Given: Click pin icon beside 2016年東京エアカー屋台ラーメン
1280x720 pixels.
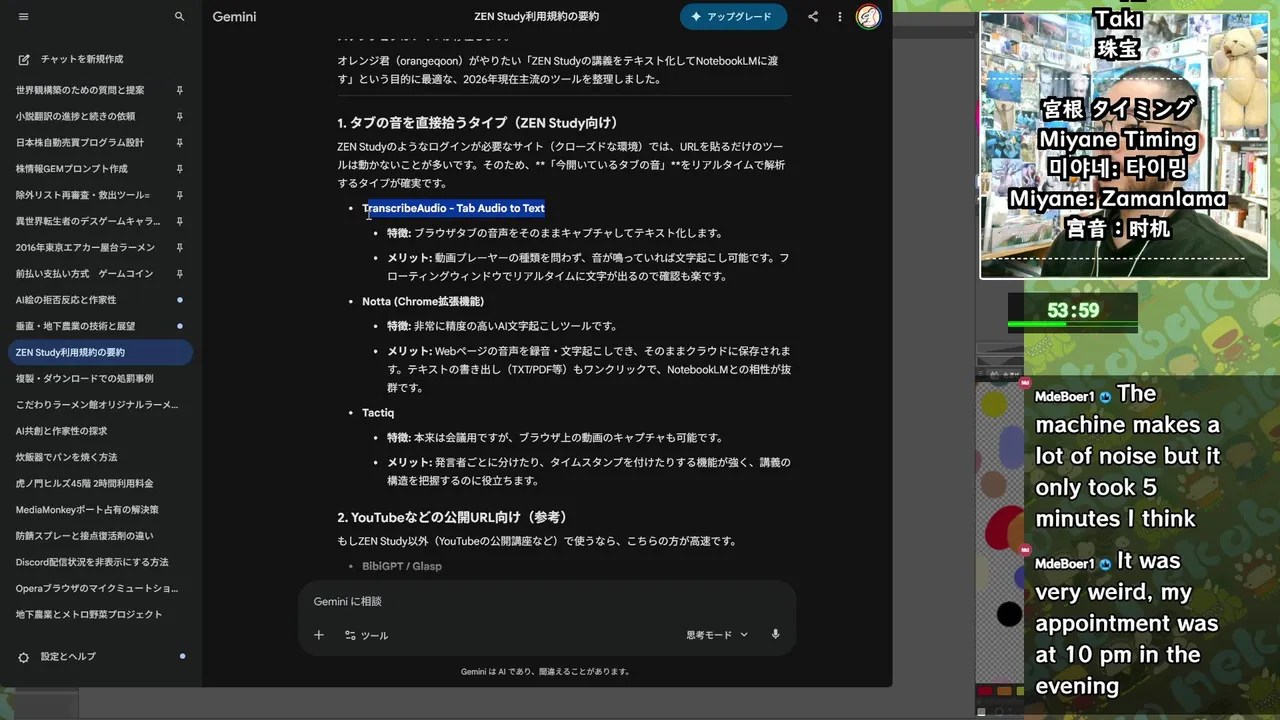Looking at the screenshot, I should click(180, 247).
